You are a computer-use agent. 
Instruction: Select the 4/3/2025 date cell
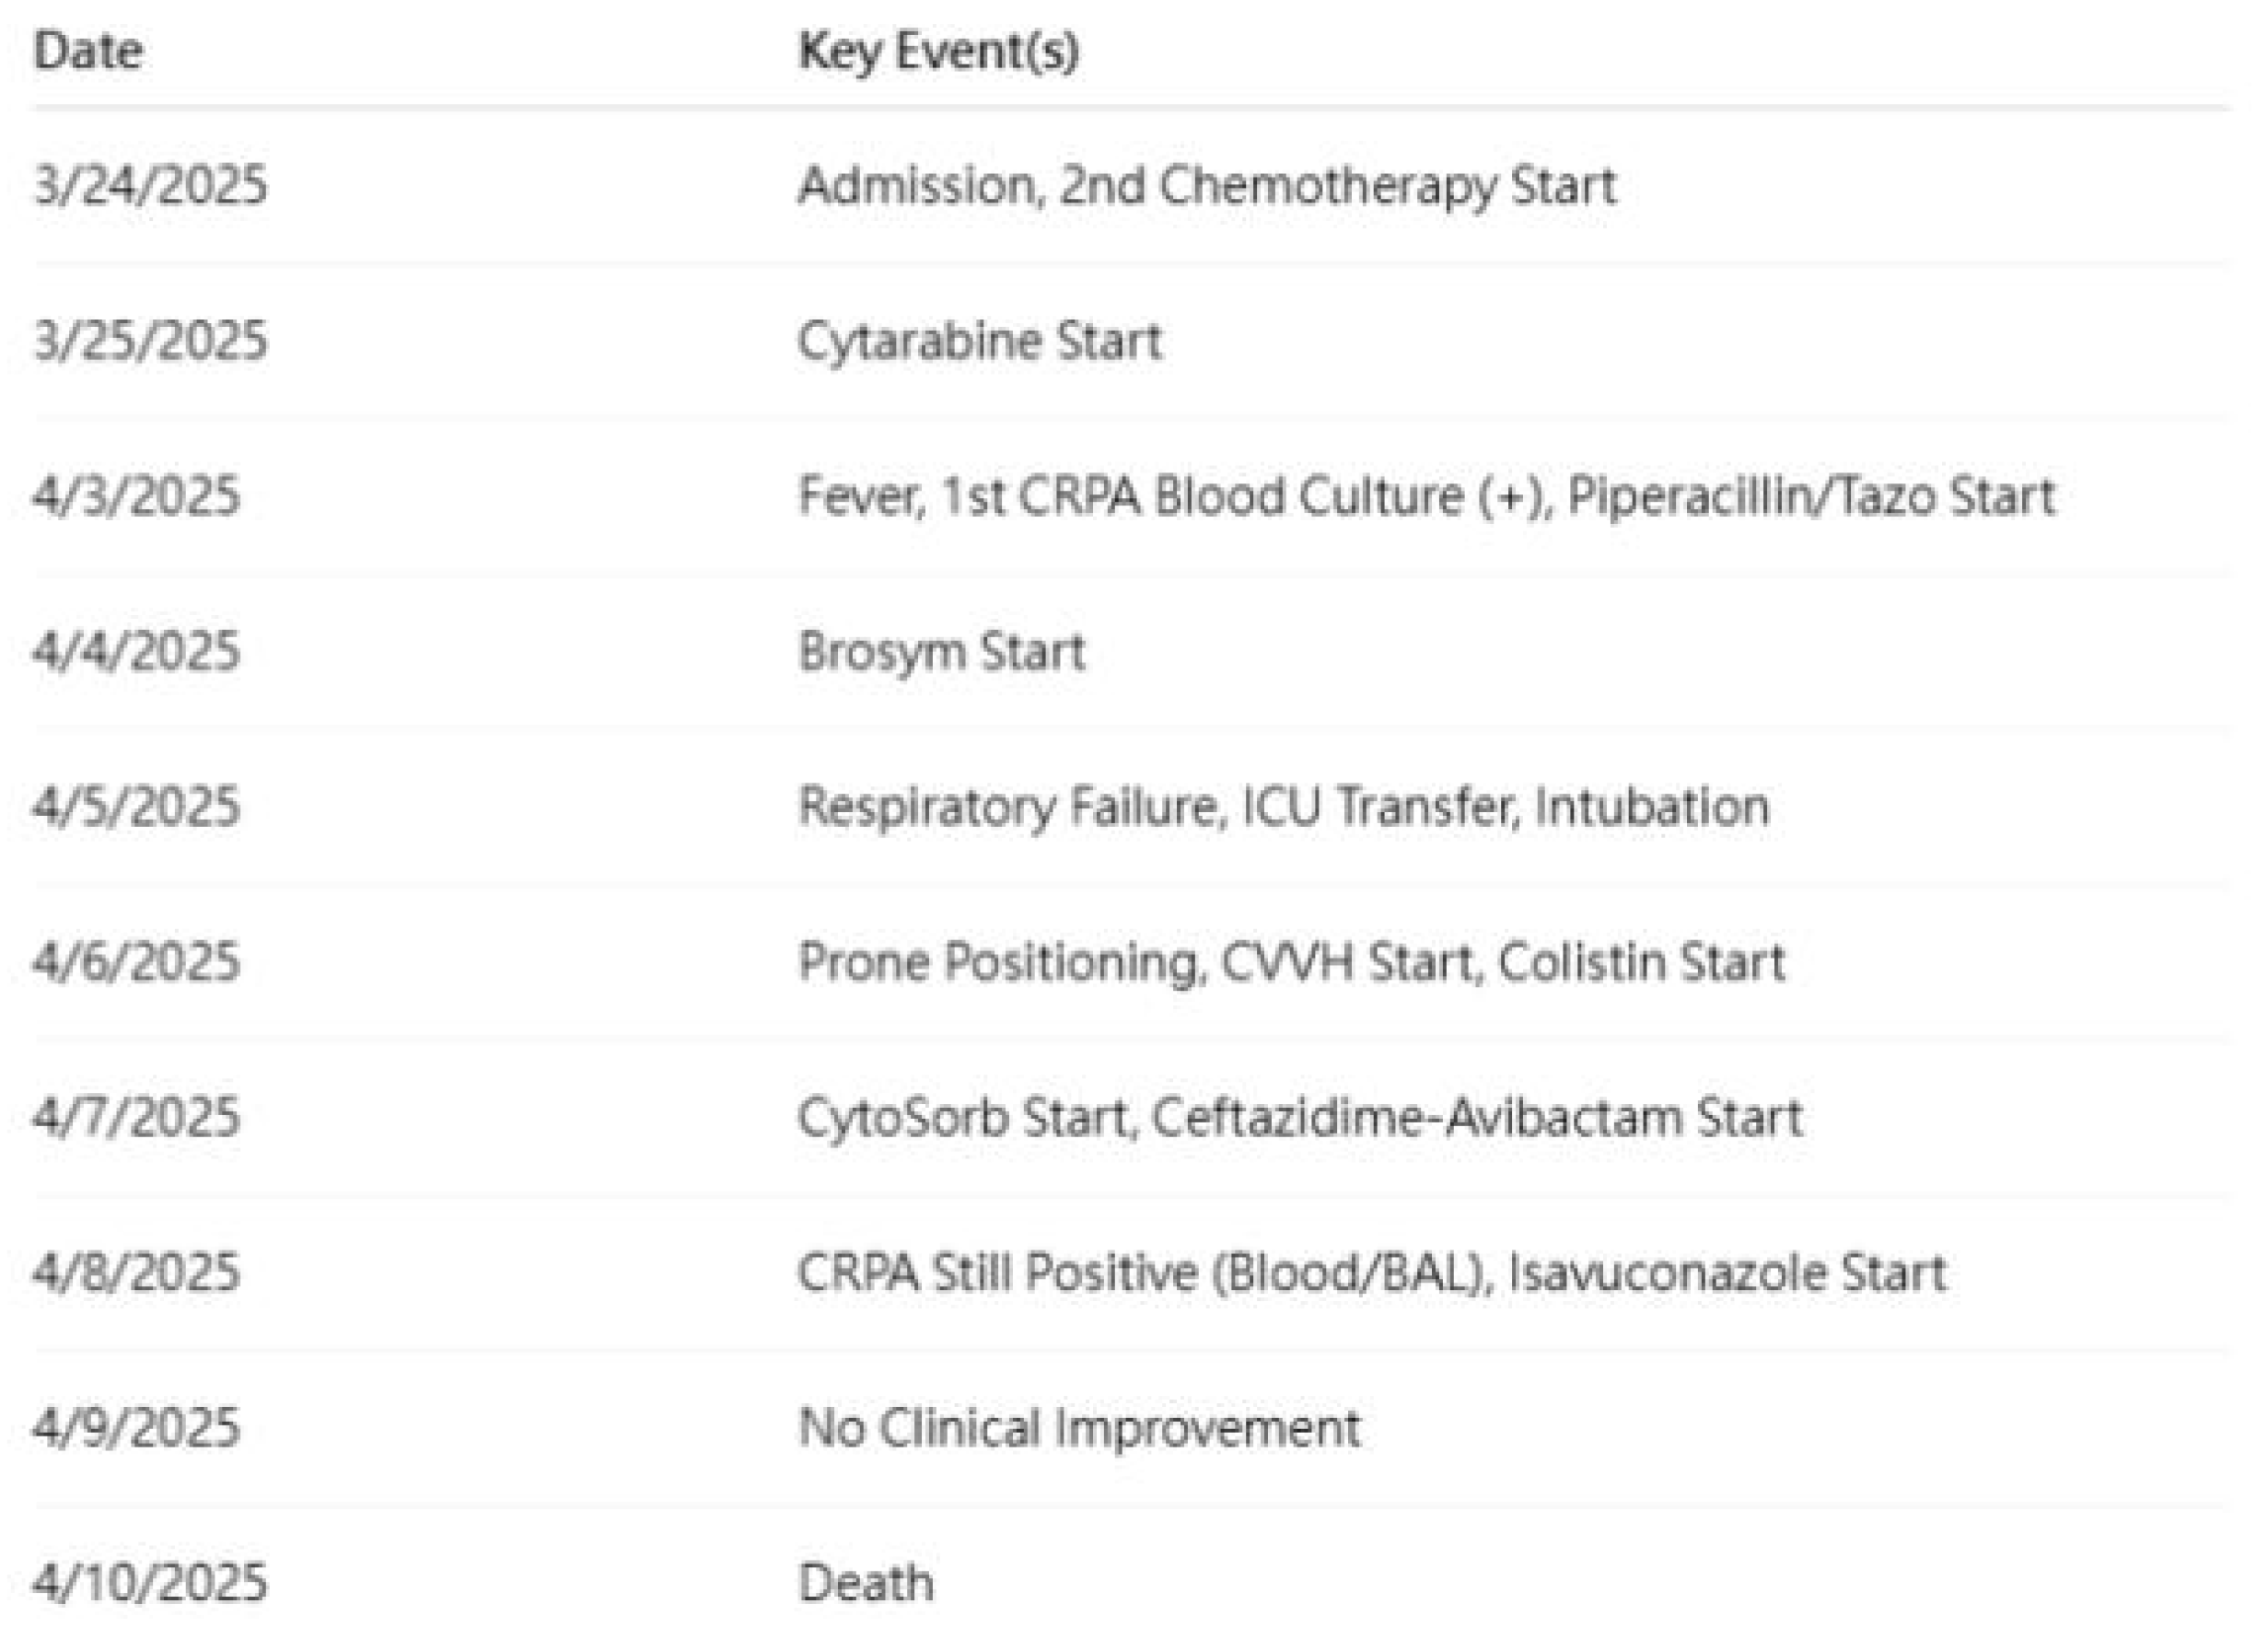tap(137, 496)
